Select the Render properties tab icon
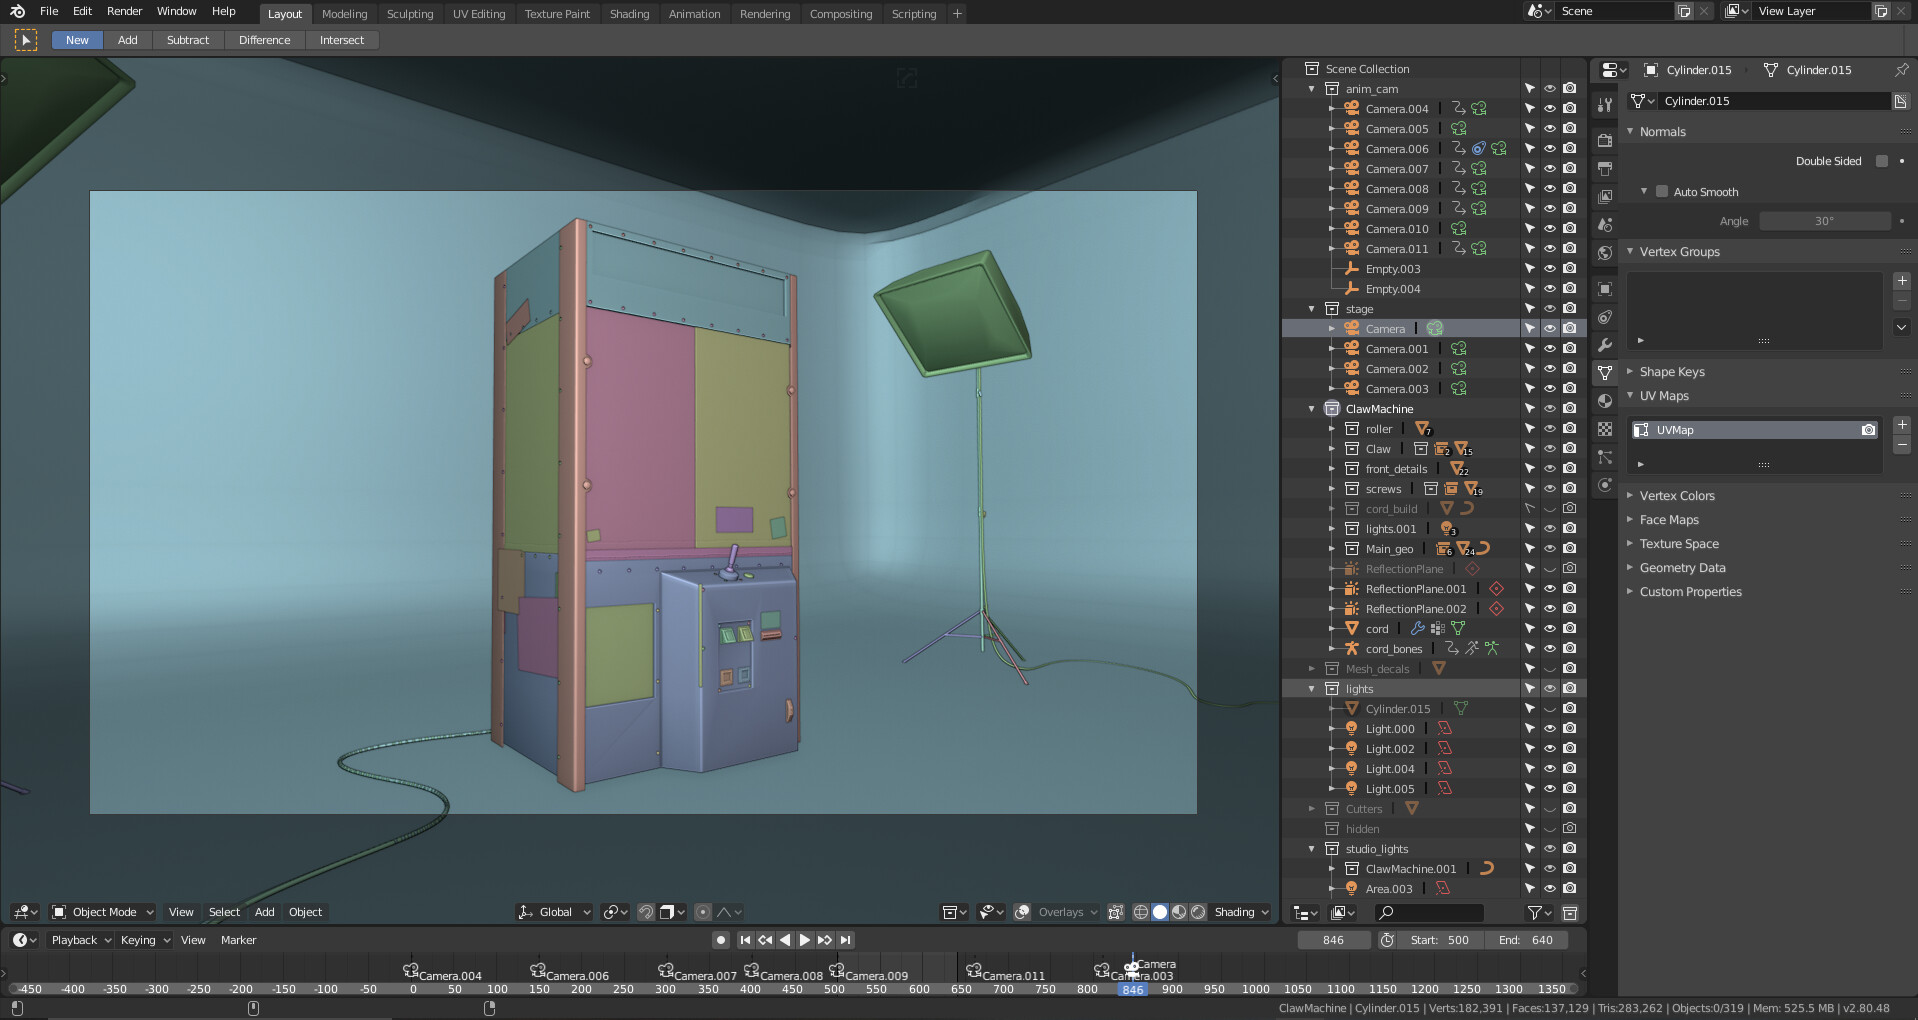 point(1605,141)
